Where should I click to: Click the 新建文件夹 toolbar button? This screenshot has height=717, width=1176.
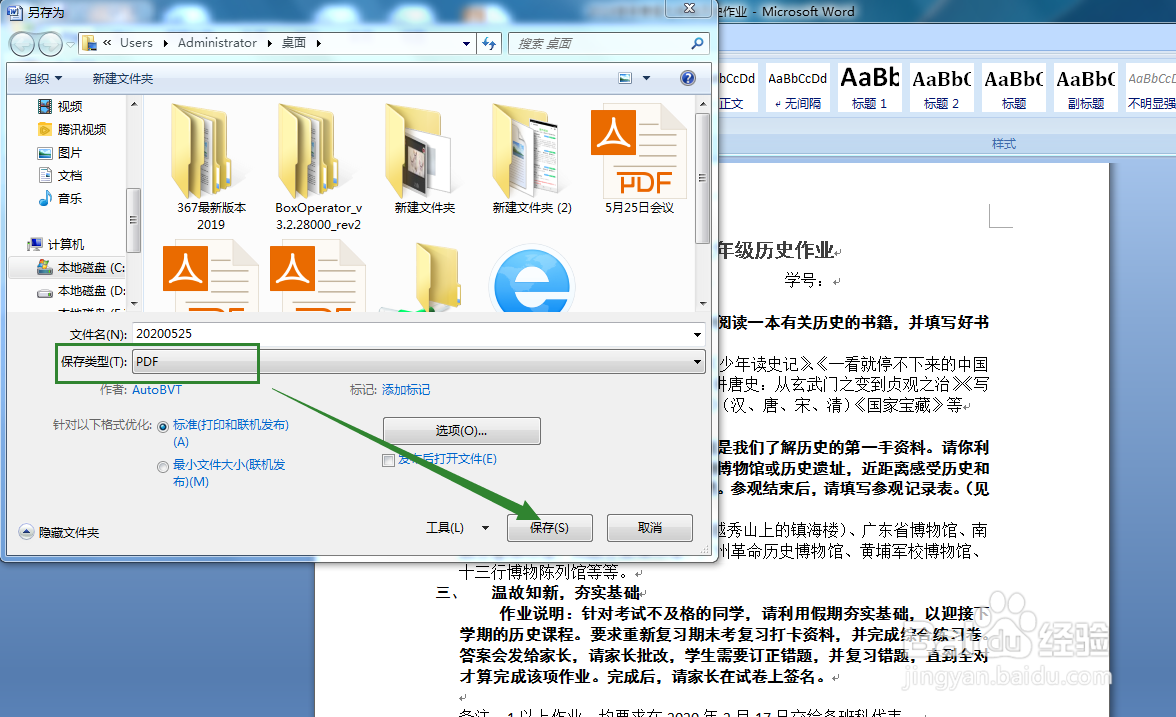(x=123, y=79)
